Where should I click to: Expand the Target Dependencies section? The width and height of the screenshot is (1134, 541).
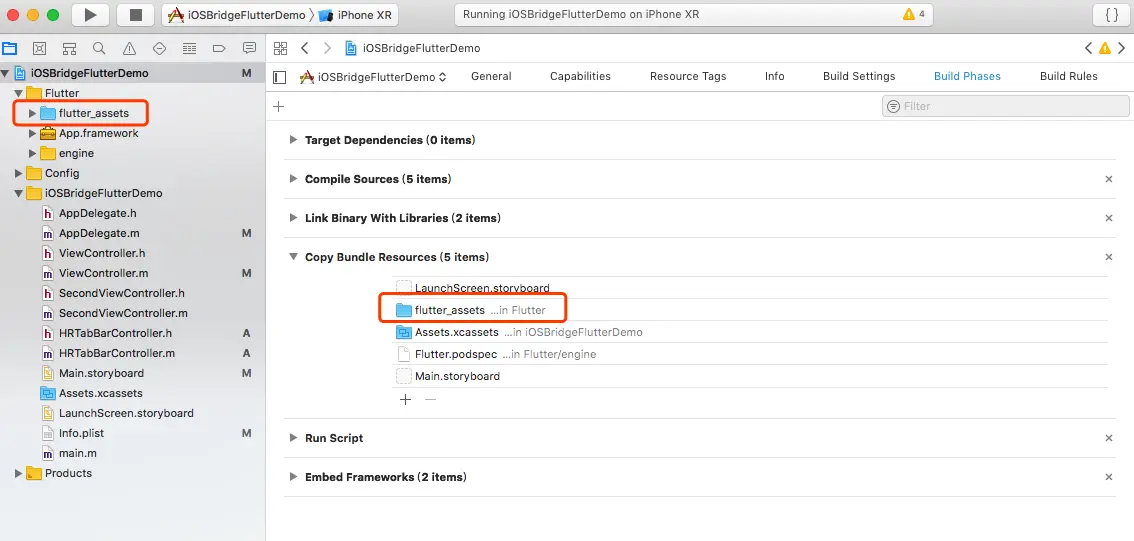tap(293, 140)
